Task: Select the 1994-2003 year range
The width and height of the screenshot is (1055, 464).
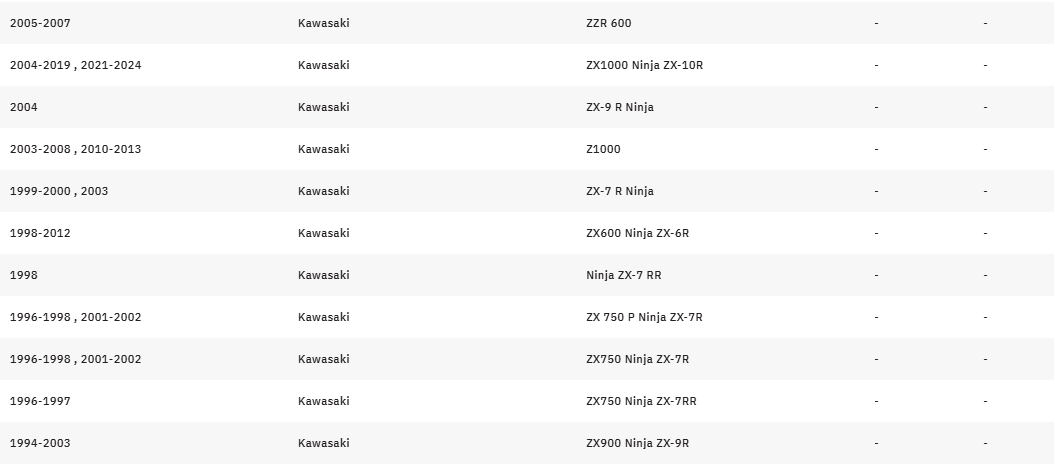Action: tap(40, 443)
